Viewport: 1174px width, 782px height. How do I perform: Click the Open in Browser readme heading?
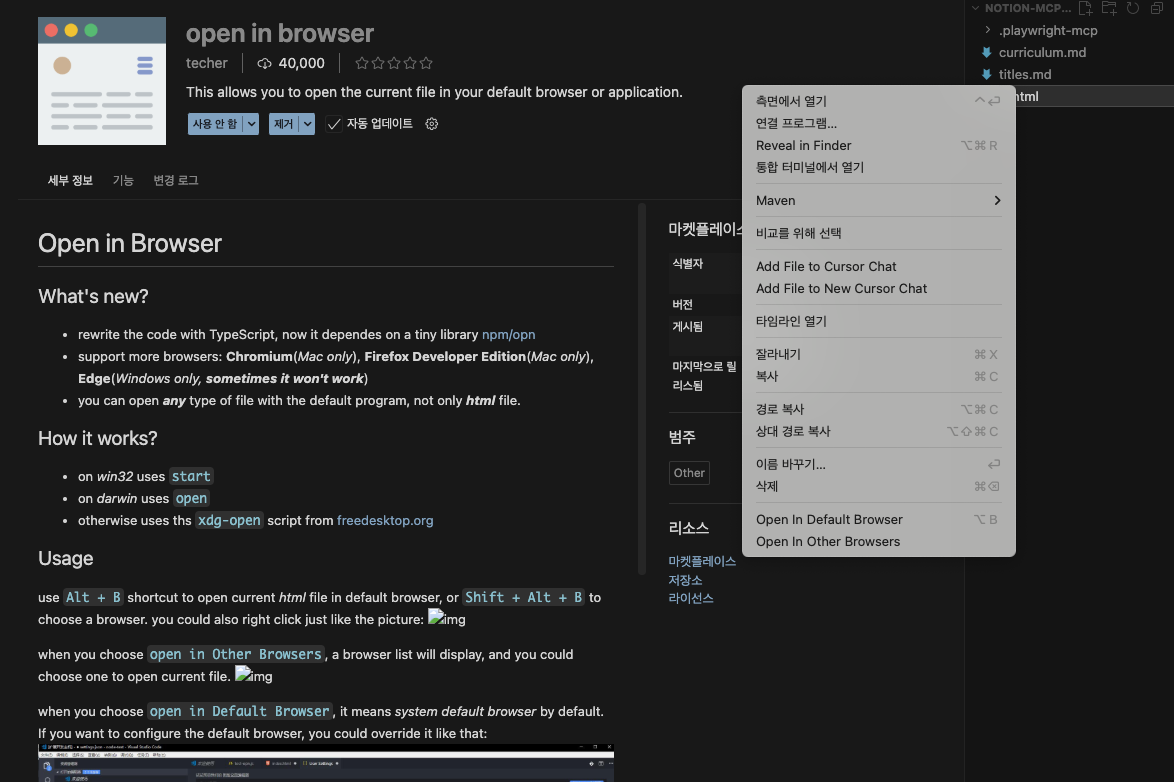coord(130,243)
